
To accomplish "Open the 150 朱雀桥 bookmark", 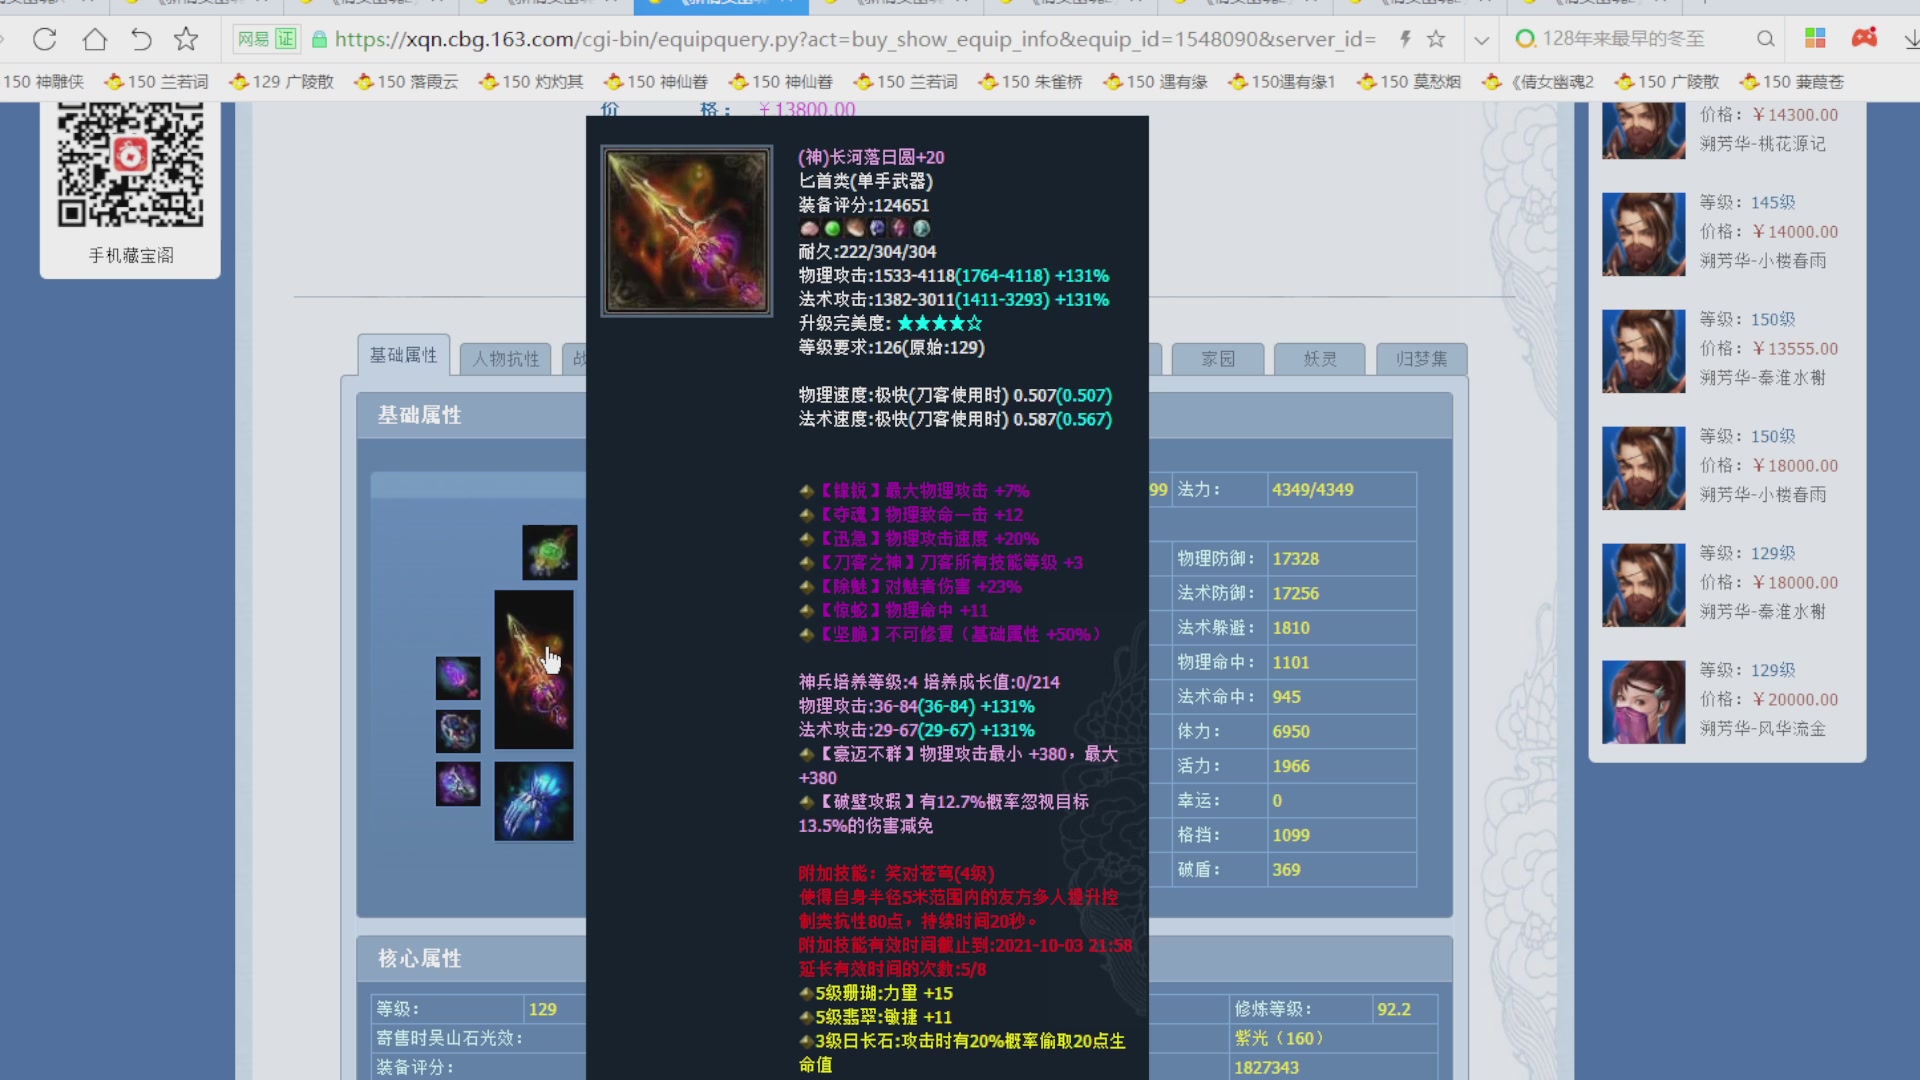I will (x=1031, y=82).
